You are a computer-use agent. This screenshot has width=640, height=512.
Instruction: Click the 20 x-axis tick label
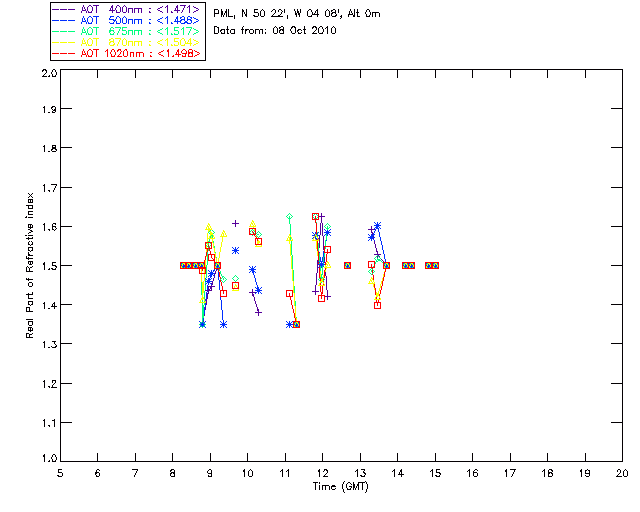[x=622, y=473]
